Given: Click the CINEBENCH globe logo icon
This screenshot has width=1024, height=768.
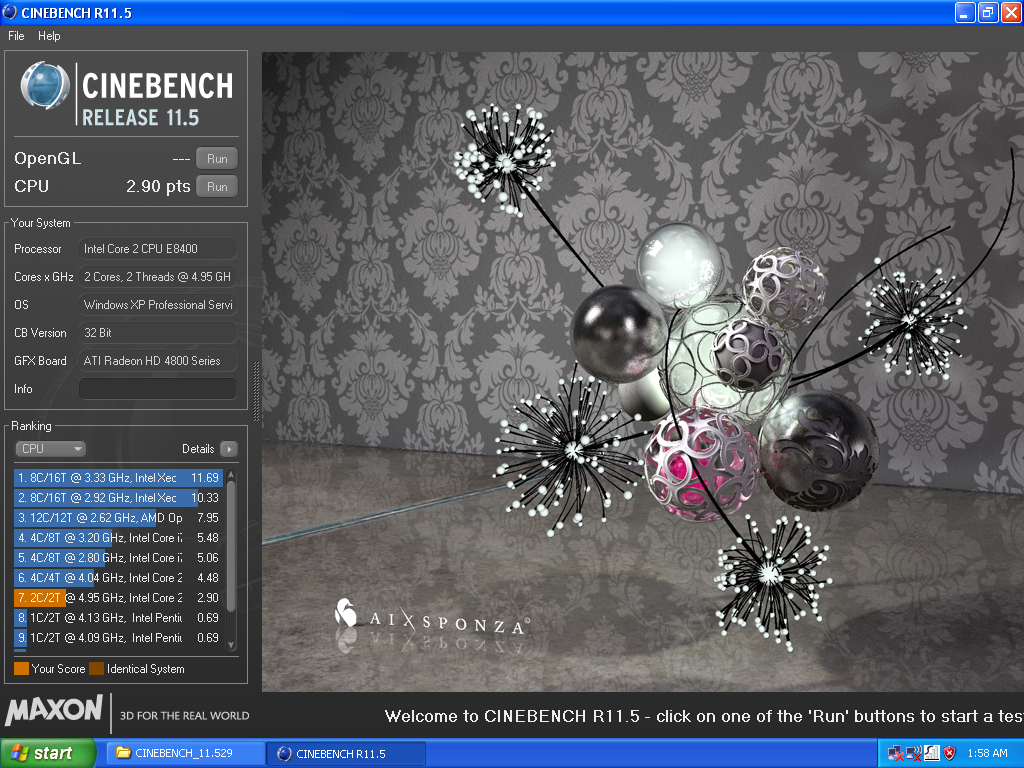Looking at the screenshot, I should pos(45,86).
